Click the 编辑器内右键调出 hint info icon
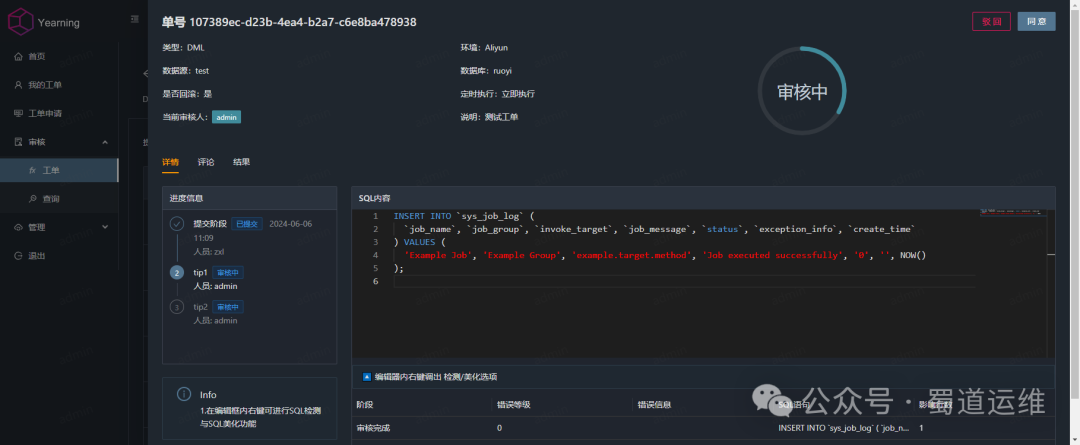1080x445 pixels. point(366,377)
